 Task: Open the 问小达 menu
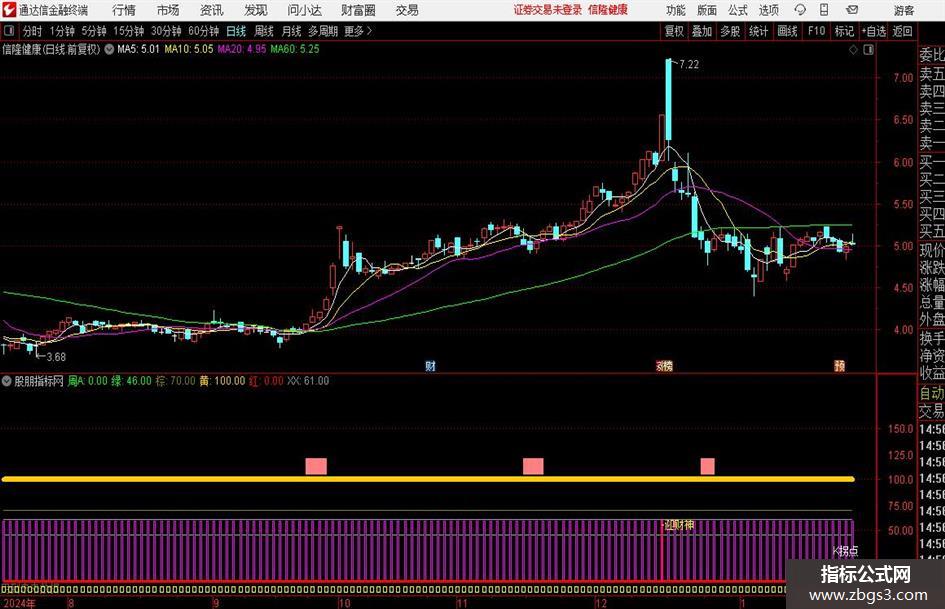coord(304,10)
